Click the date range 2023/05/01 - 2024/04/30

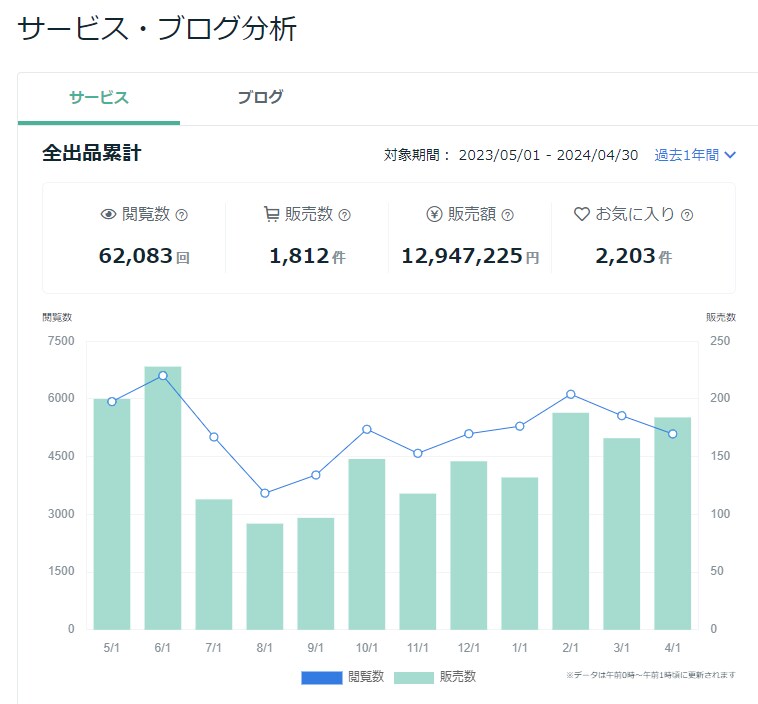tap(548, 155)
